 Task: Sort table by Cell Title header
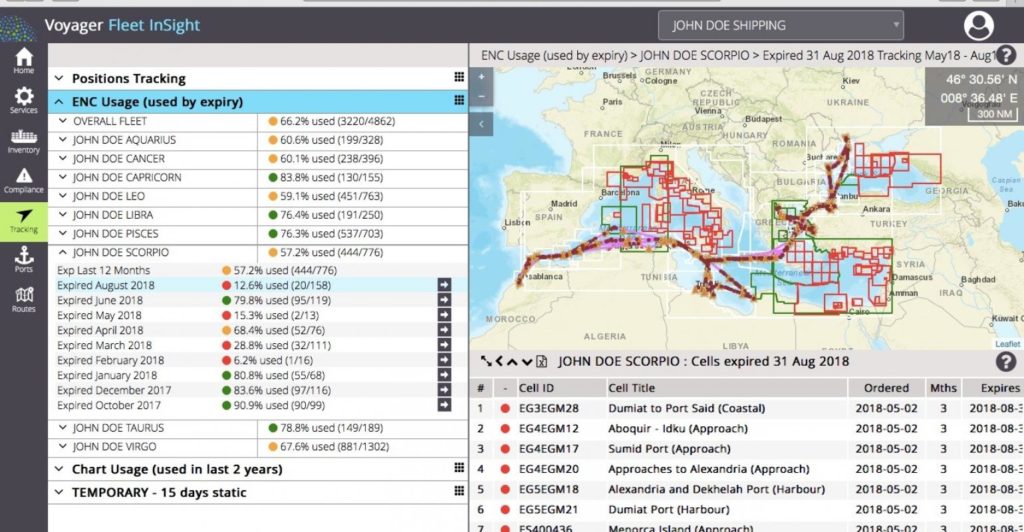(631, 388)
